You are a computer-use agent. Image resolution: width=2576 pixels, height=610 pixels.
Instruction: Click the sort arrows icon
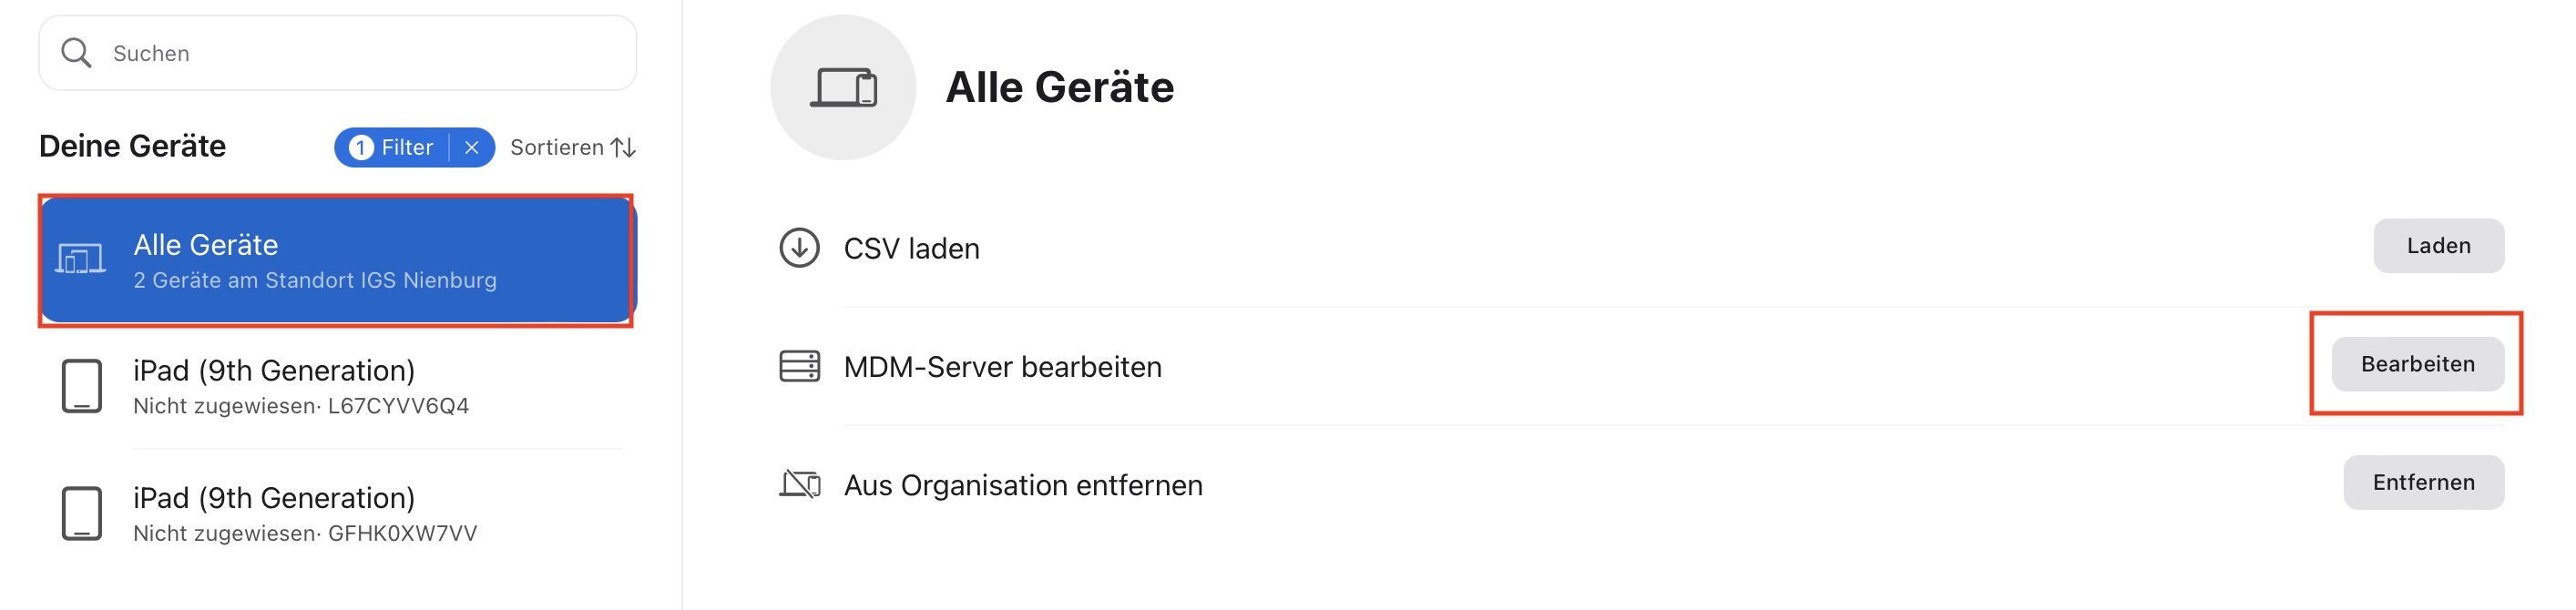tap(624, 148)
